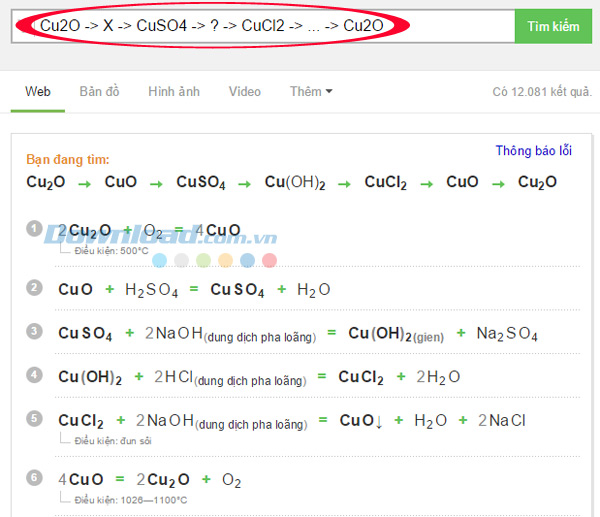Click the 'Bạn đang tìm:' label
The height and width of the screenshot is (517, 600).
coord(68,159)
